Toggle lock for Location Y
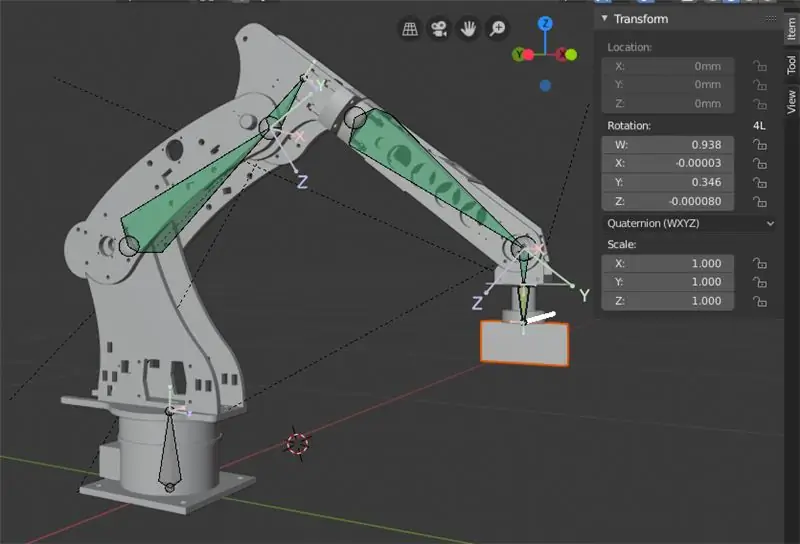Viewport: 800px width, 544px height. pyautogui.click(x=760, y=85)
